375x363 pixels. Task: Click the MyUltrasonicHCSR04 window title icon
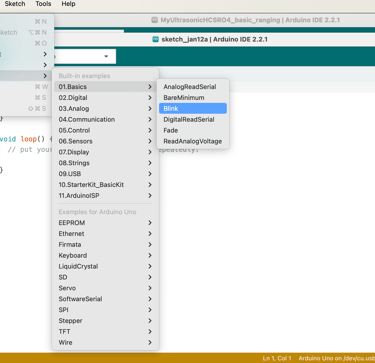(x=154, y=20)
